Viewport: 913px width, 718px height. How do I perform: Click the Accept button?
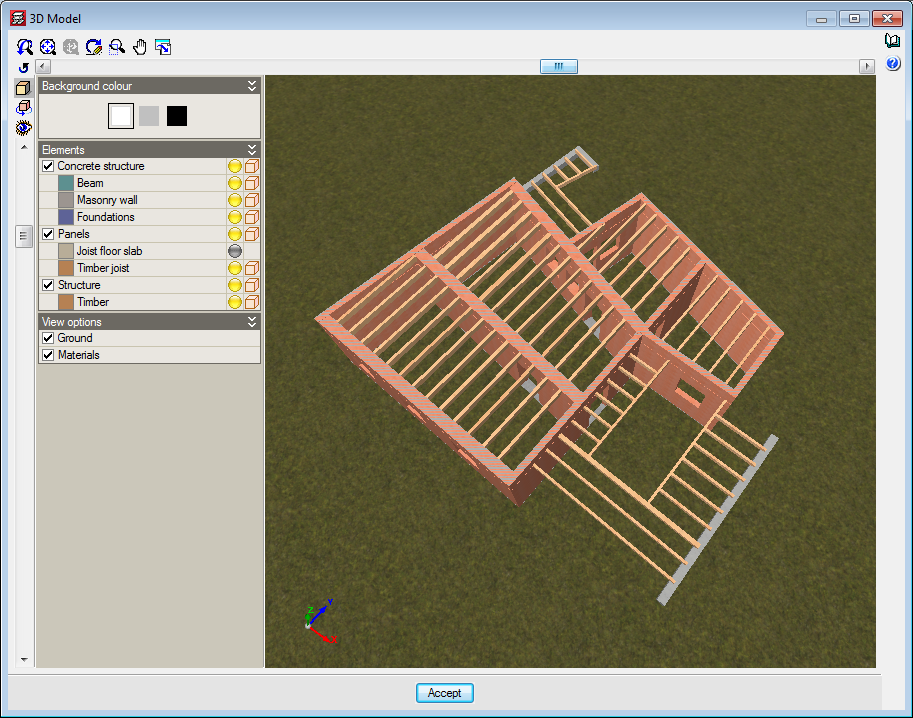(444, 693)
